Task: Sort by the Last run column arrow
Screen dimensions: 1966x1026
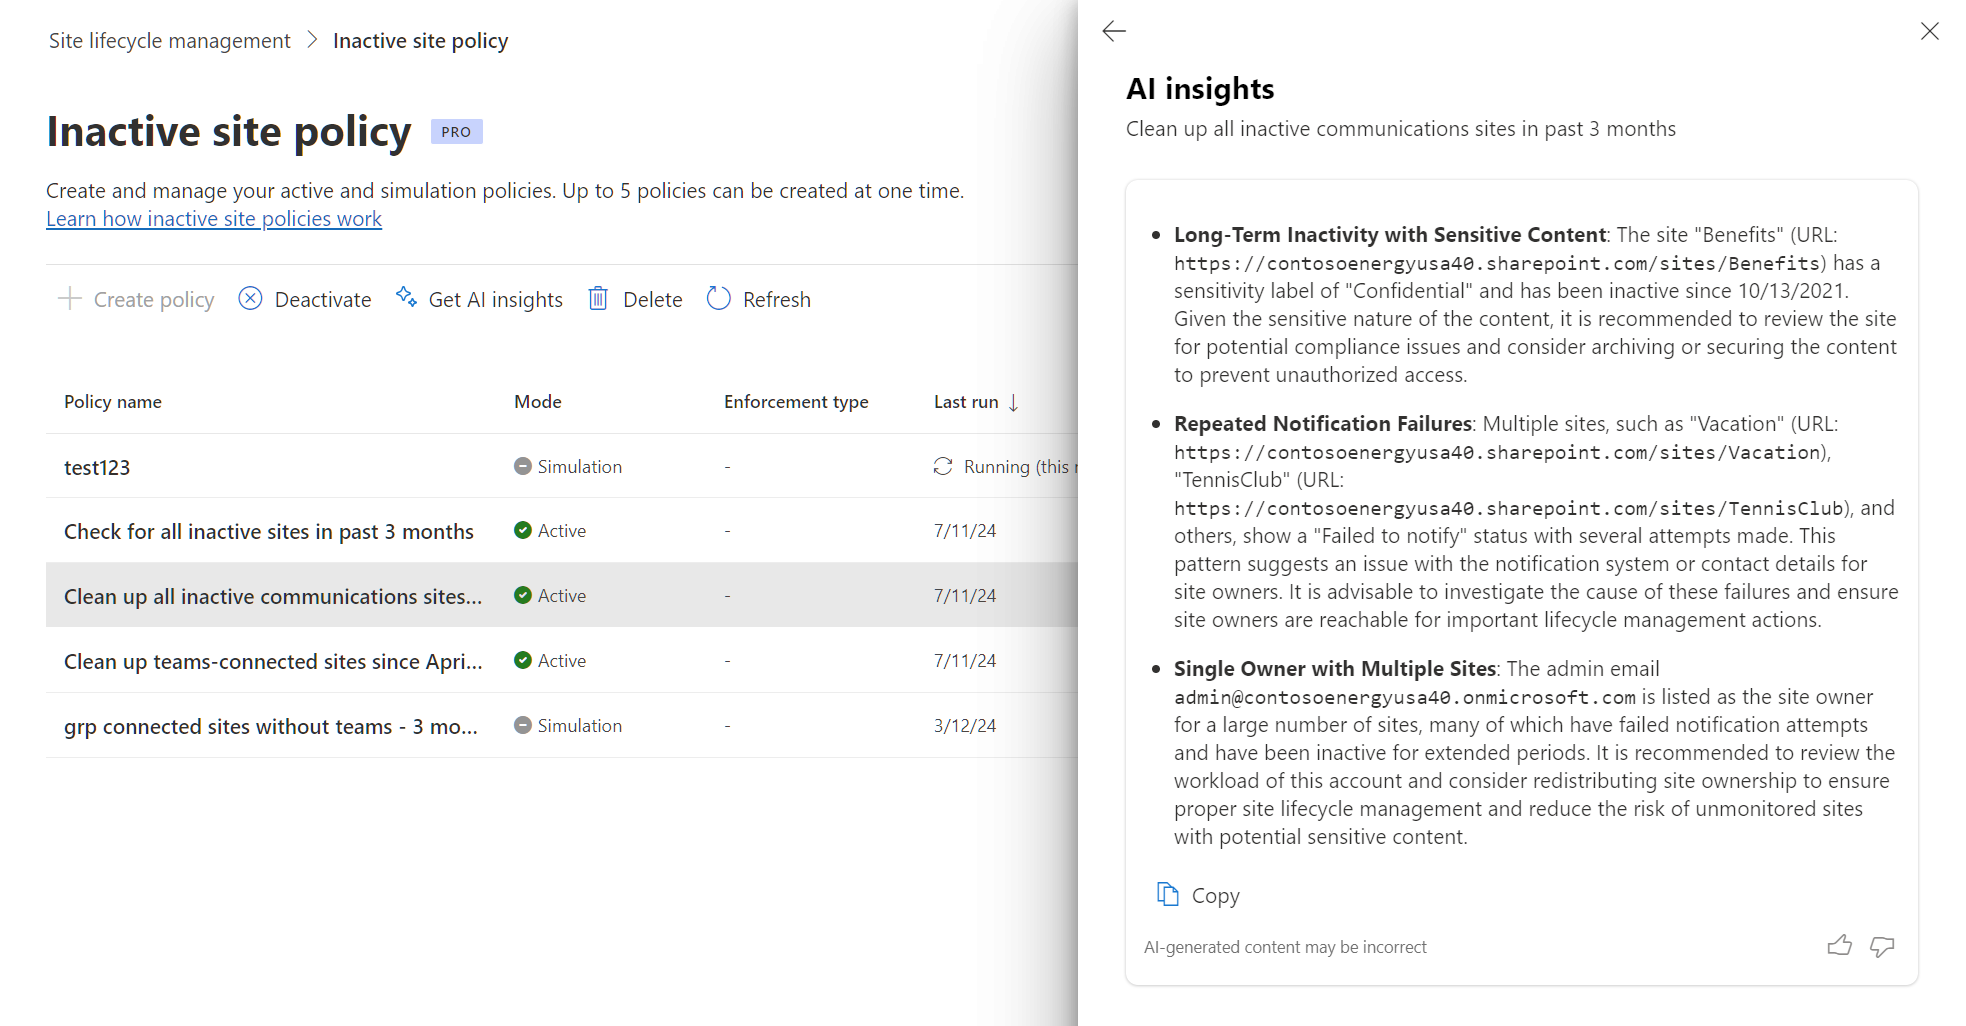Action: pos(1013,402)
